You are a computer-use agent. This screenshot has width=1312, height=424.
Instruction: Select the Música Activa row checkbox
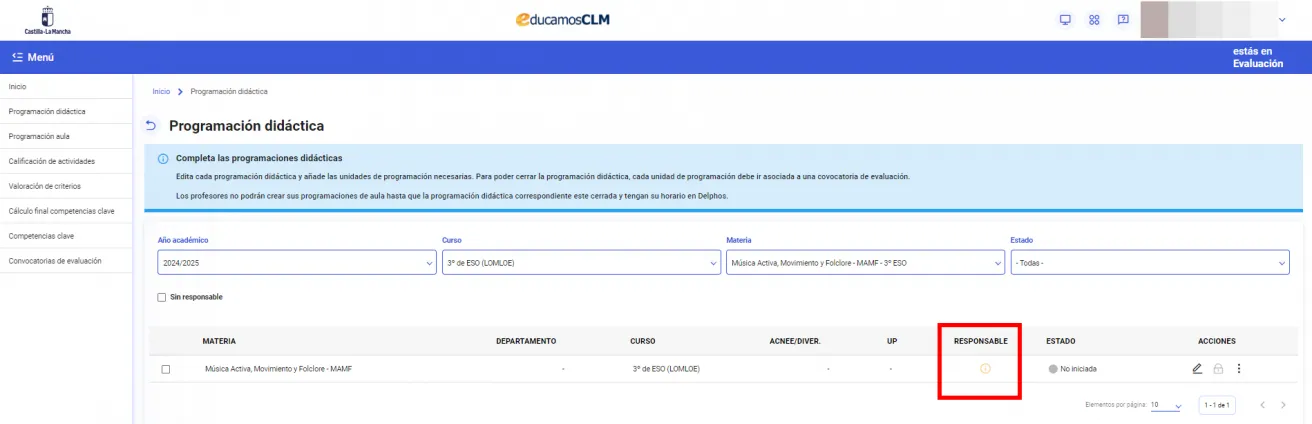(166, 369)
